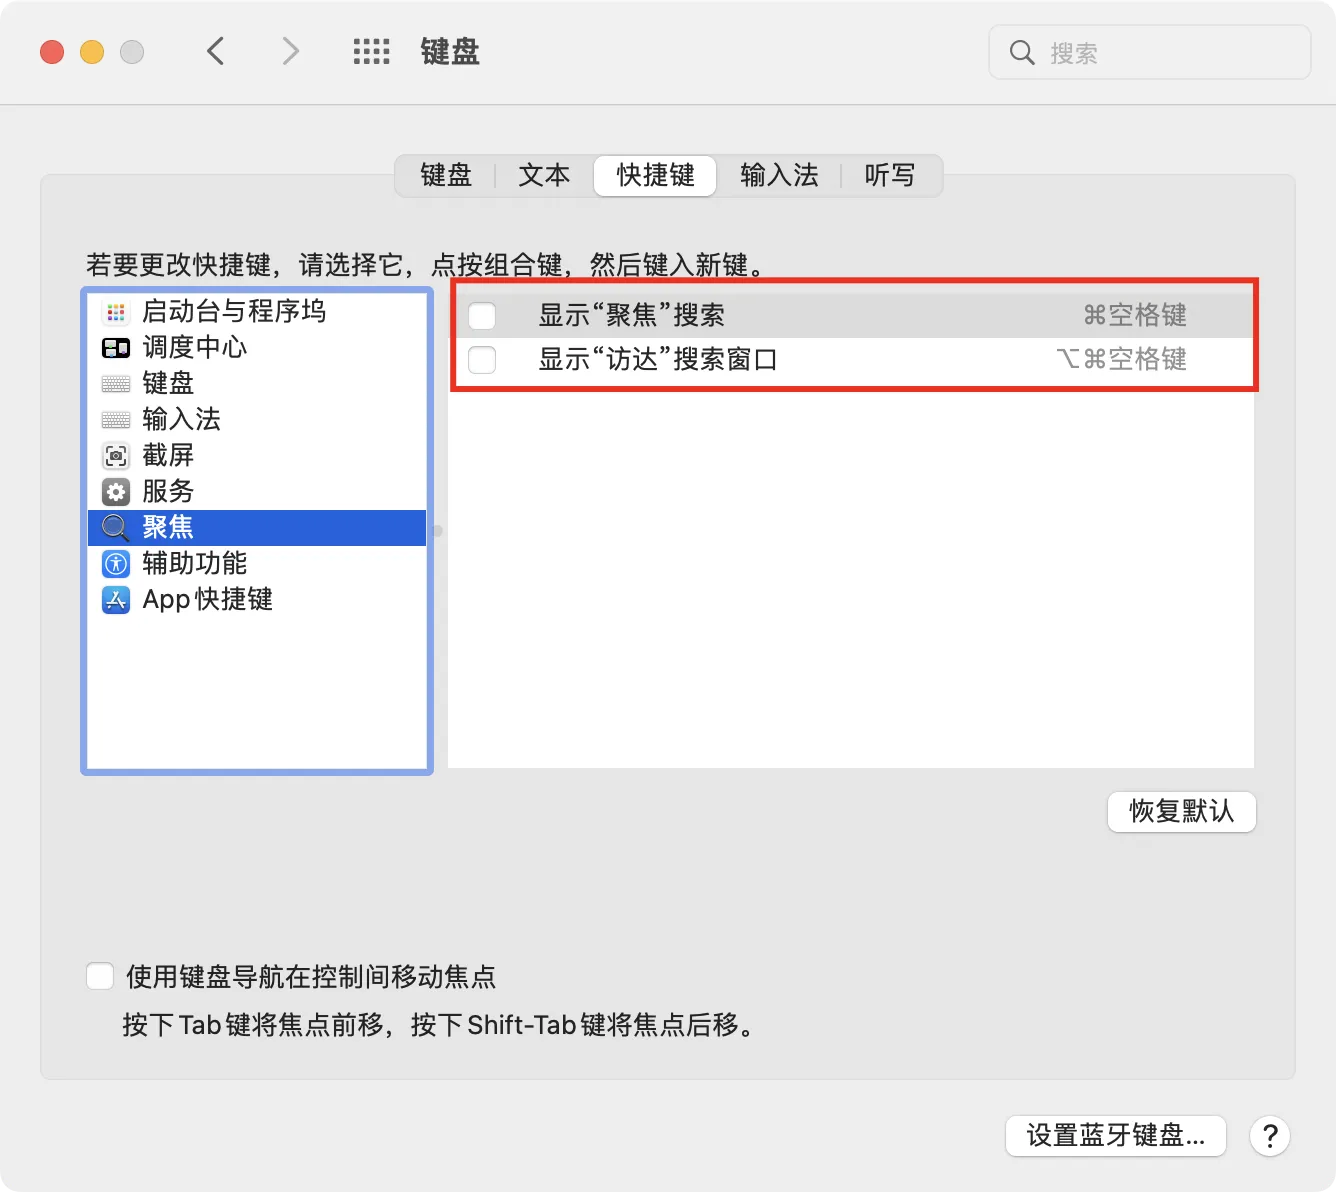Toggle 使用键盘导航在控制间移动焦点 checkbox

coord(100,976)
